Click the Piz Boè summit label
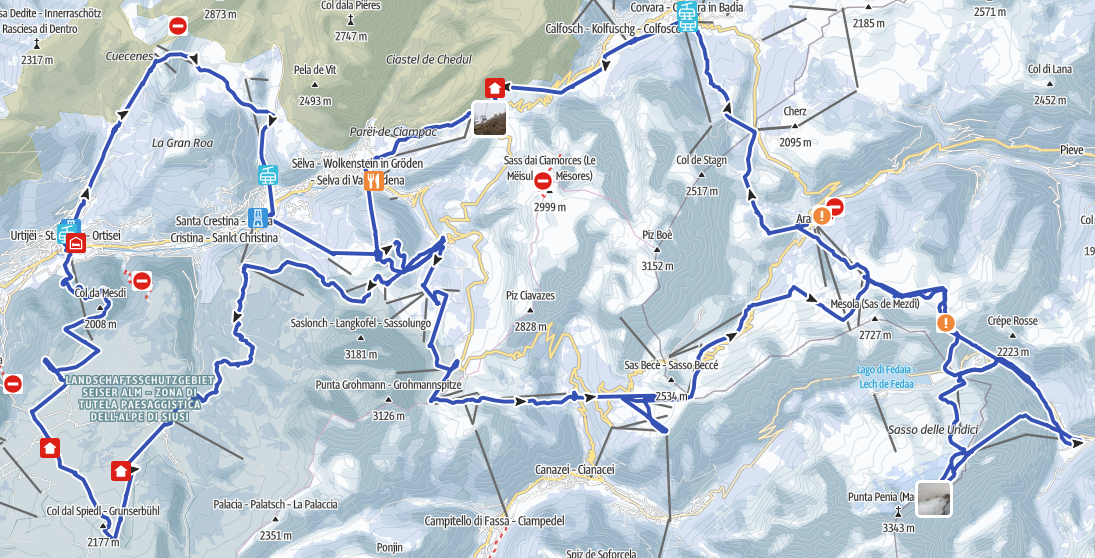 coord(657,235)
